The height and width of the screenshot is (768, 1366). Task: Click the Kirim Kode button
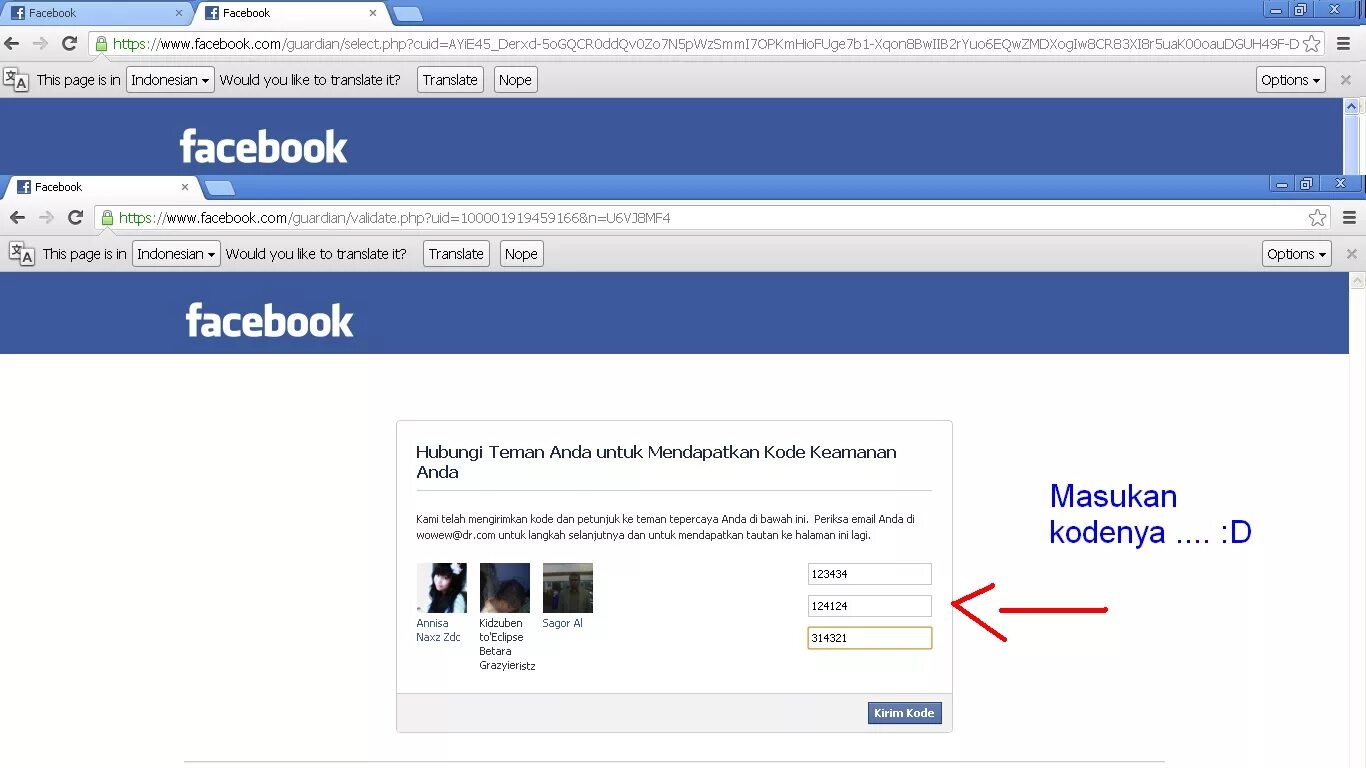point(904,713)
